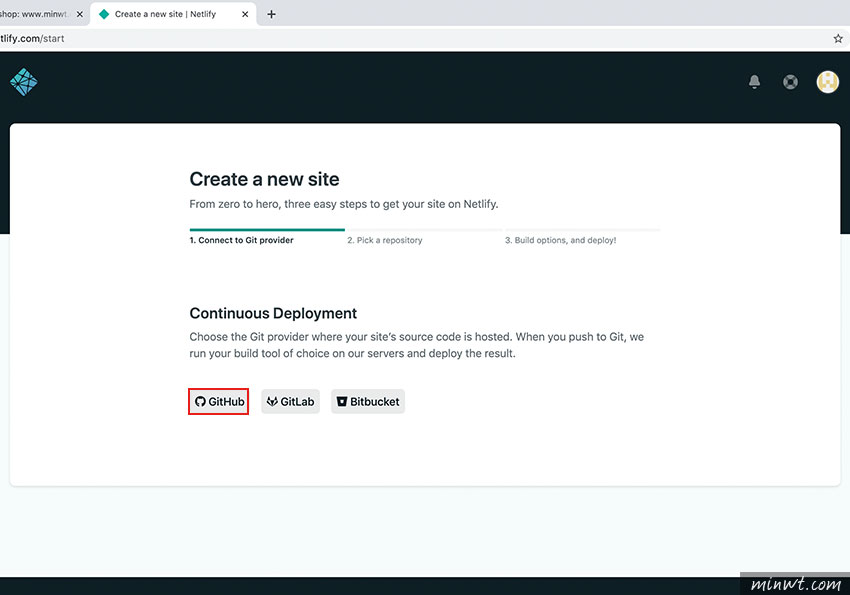The width and height of the screenshot is (850, 595).
Task: Open the support lifebuoy icon
Action: (x=790, y=82)
